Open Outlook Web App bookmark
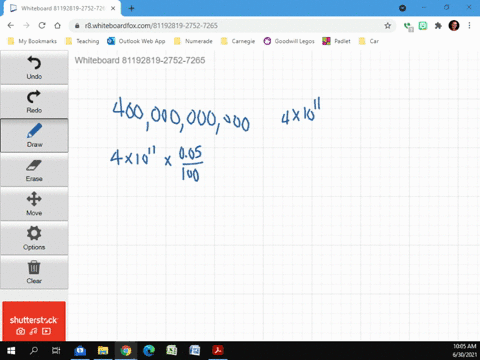Image resolution: width=480 pixels, height=360 pixels. pyautogui.click(x=136, y=41)
